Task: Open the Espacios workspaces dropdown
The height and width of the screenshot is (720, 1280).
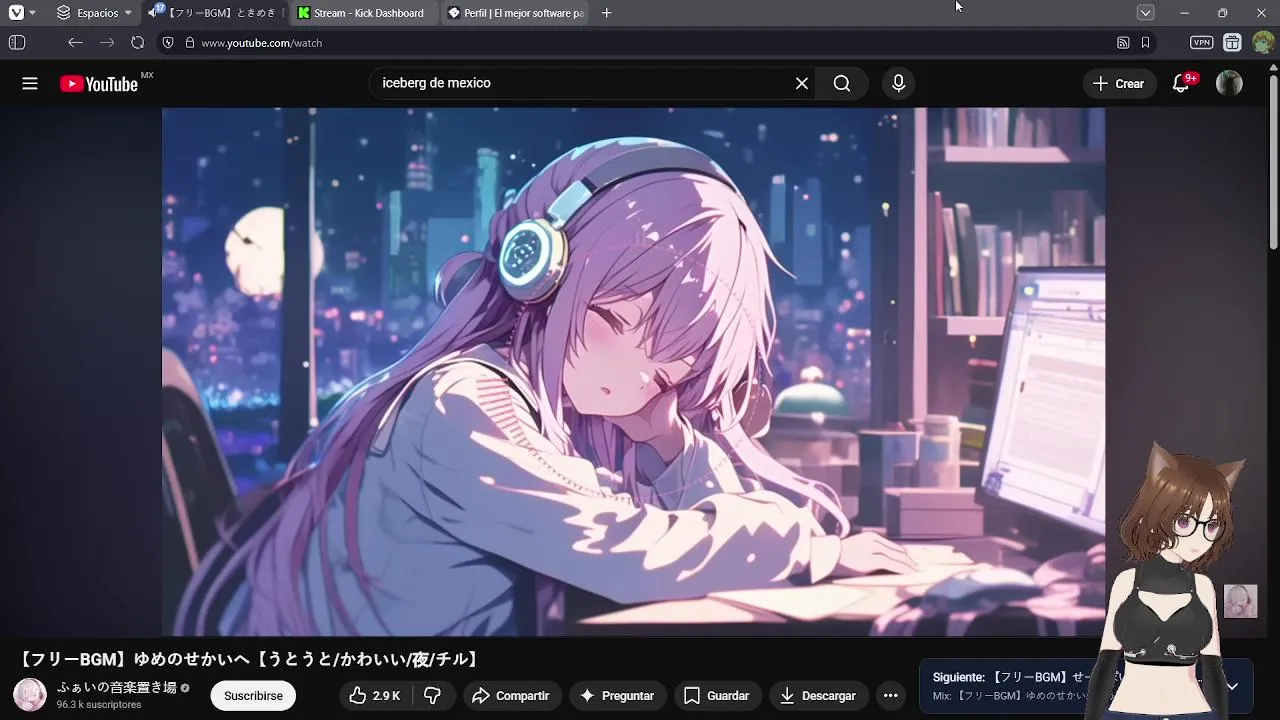Action: point(95,13)
